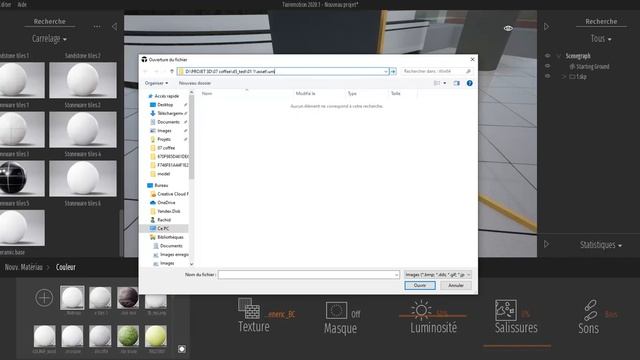Click the help icon in file dialog
The image size is (640, 360).
pos(469,83)
